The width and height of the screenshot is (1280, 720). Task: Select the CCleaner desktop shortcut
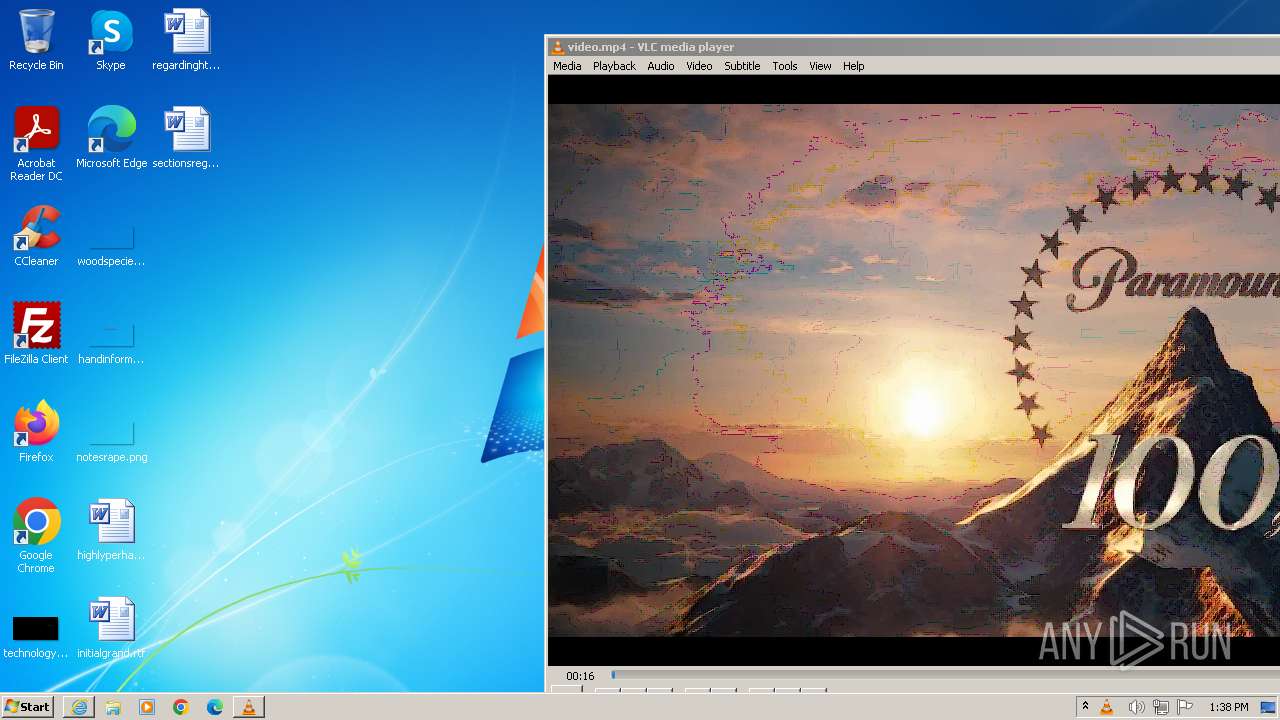click(x=36, y=236)
